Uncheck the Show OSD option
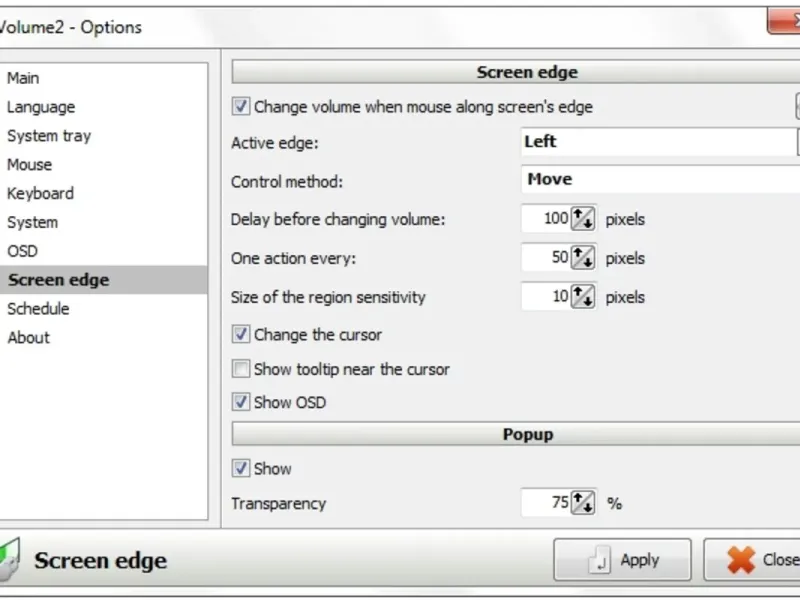800x600 pixels. (x=241, y=402)
